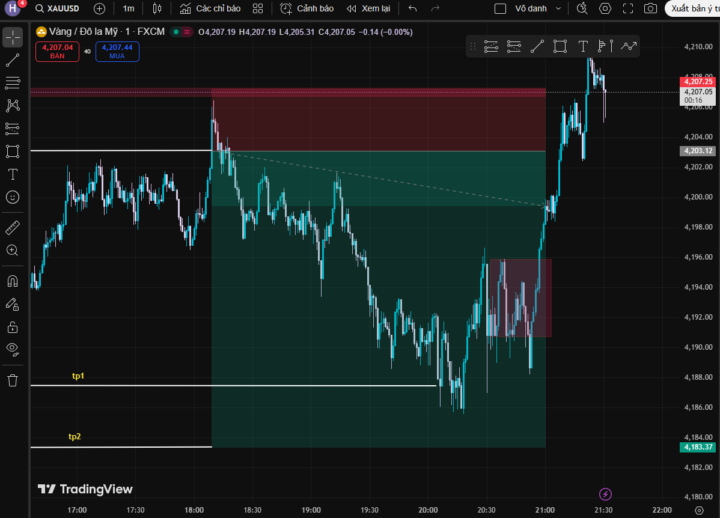Viewport: 720px width, 518px height.
Task: Open indicator templates grid icon
Action: pyautogui.click(x=258, y=9)
